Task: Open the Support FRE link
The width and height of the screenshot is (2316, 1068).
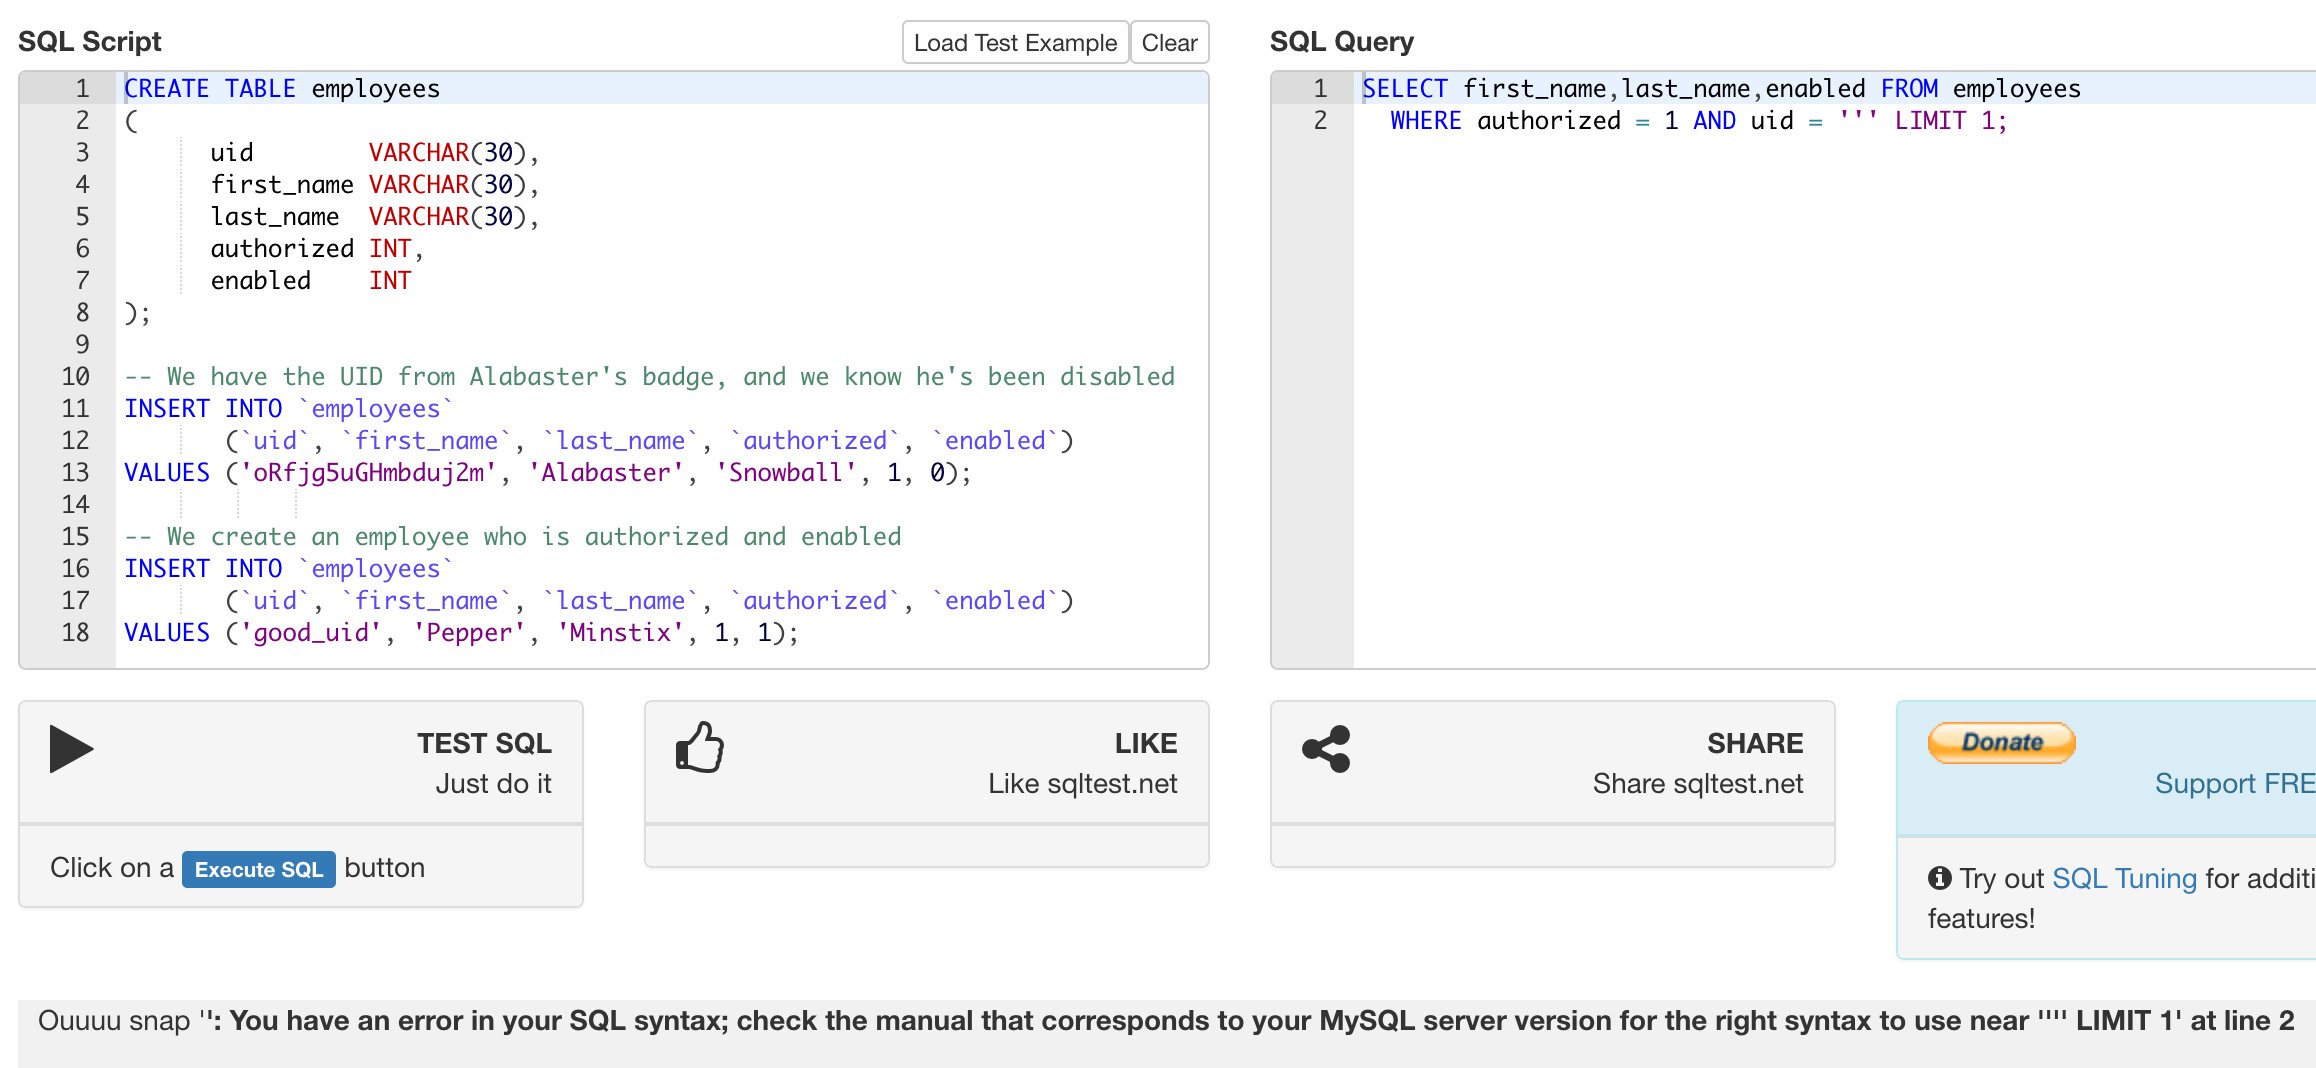Action: (x=2235, y=783)
